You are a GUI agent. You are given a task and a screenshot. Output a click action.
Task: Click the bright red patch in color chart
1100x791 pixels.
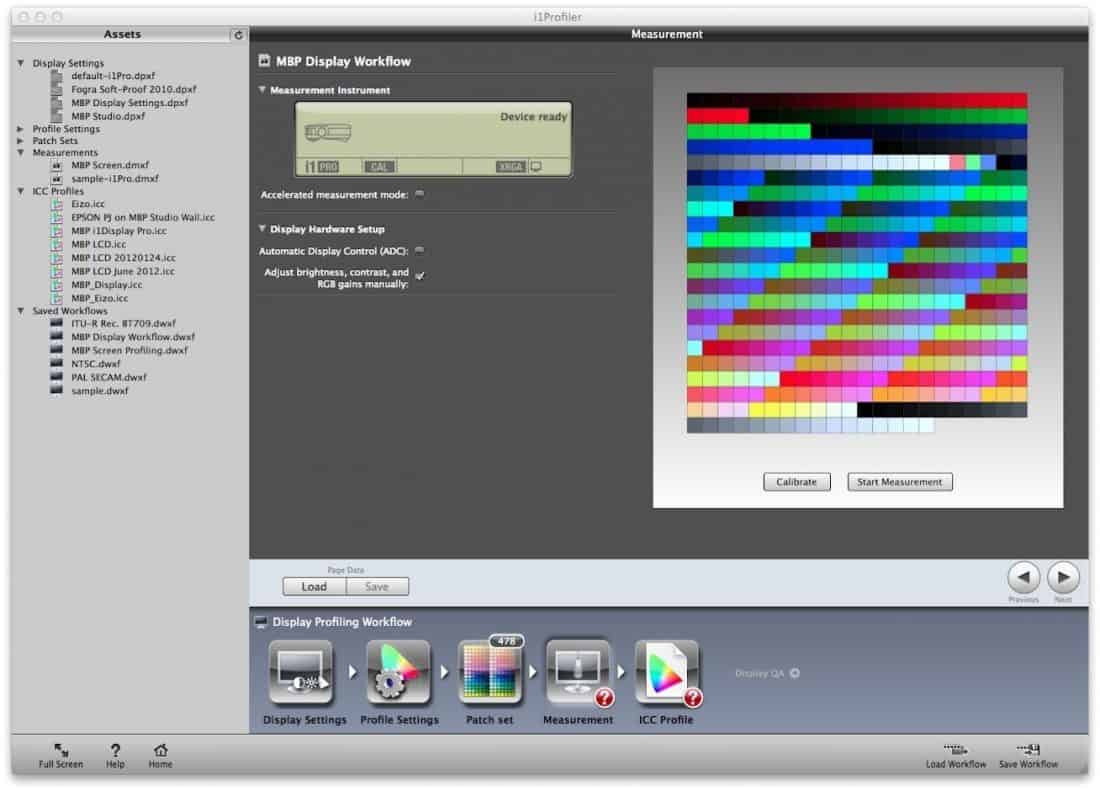(x=717, y=116)
